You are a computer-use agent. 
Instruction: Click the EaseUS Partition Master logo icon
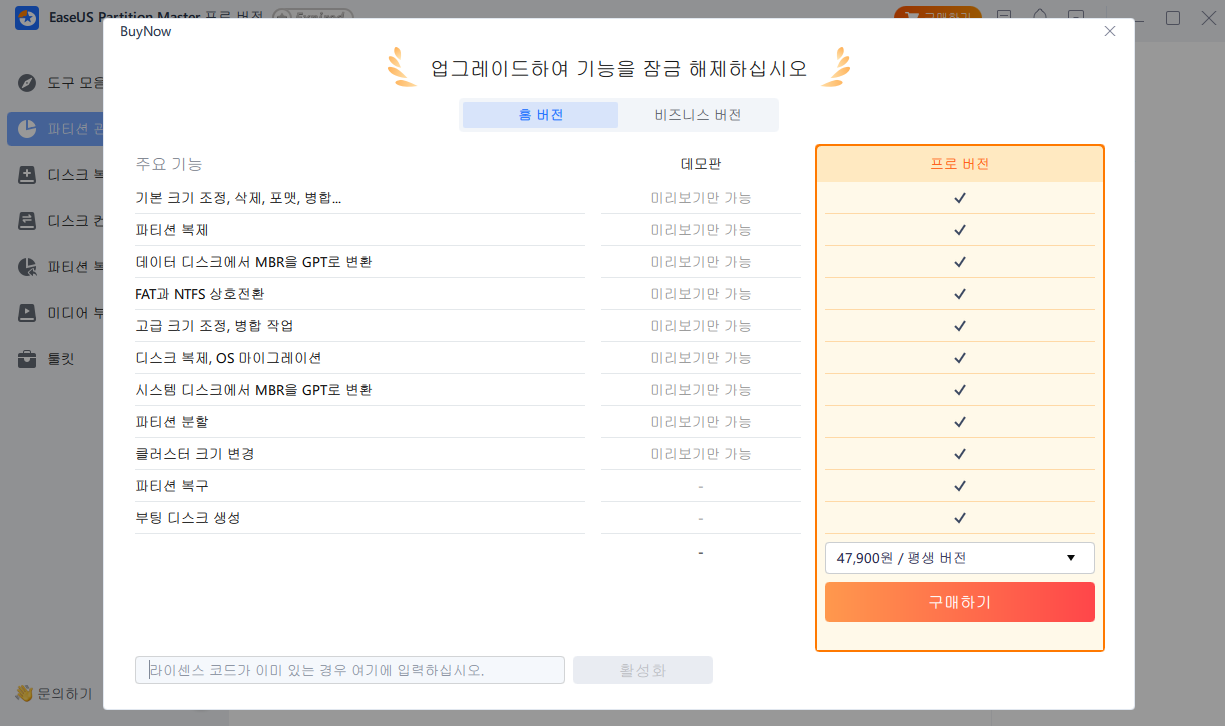tap(27, 18)
